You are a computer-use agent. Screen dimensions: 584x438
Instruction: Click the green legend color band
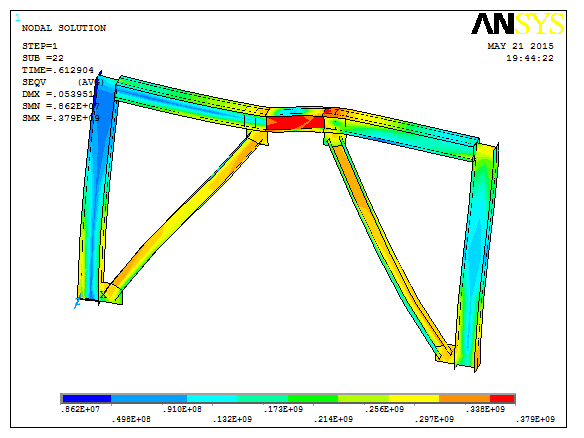313,399
